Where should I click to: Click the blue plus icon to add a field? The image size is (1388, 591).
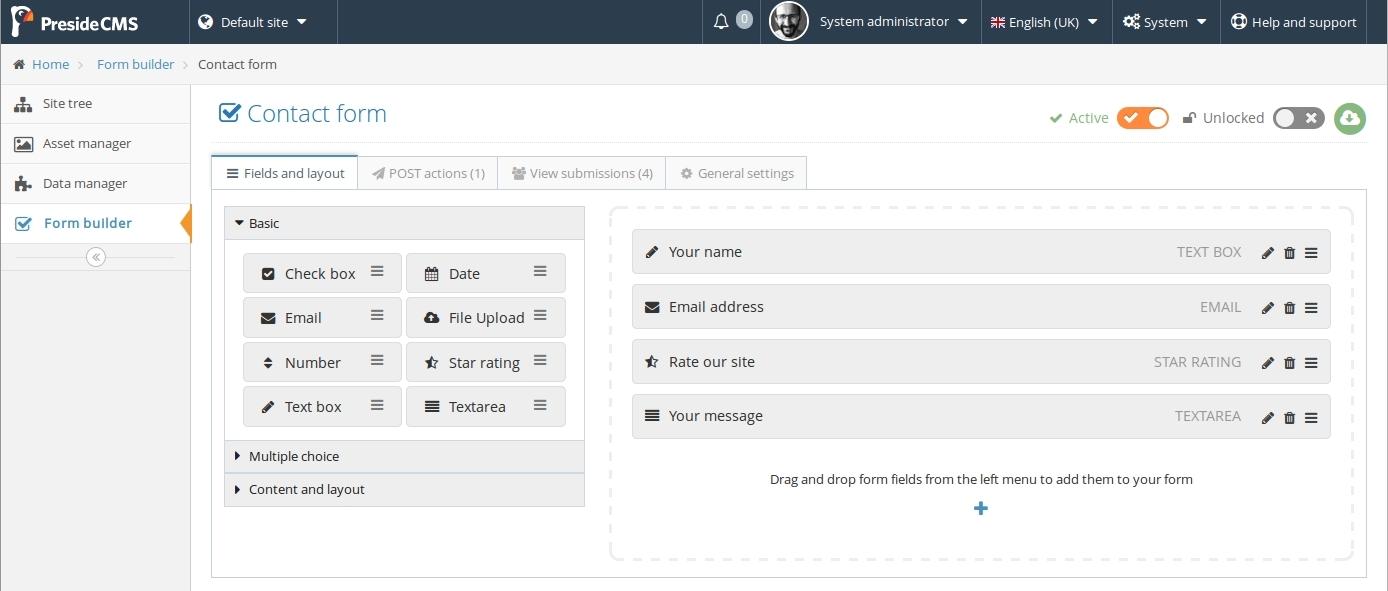(980, 508)
